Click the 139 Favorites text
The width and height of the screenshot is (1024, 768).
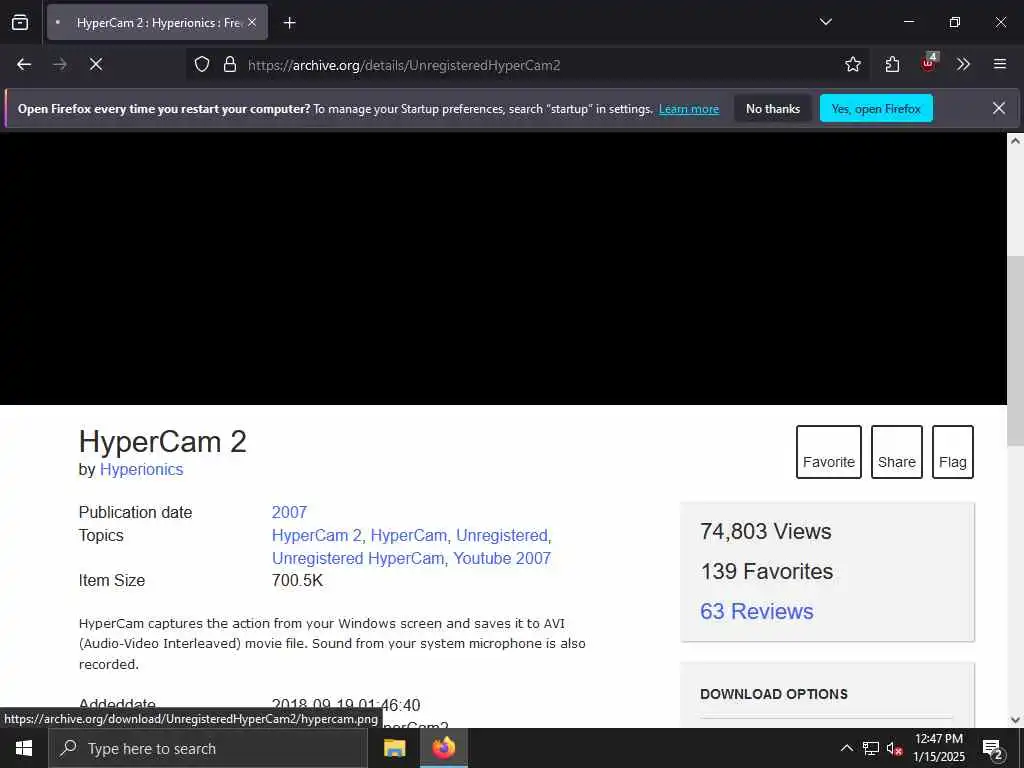click(x=766, y=571)
